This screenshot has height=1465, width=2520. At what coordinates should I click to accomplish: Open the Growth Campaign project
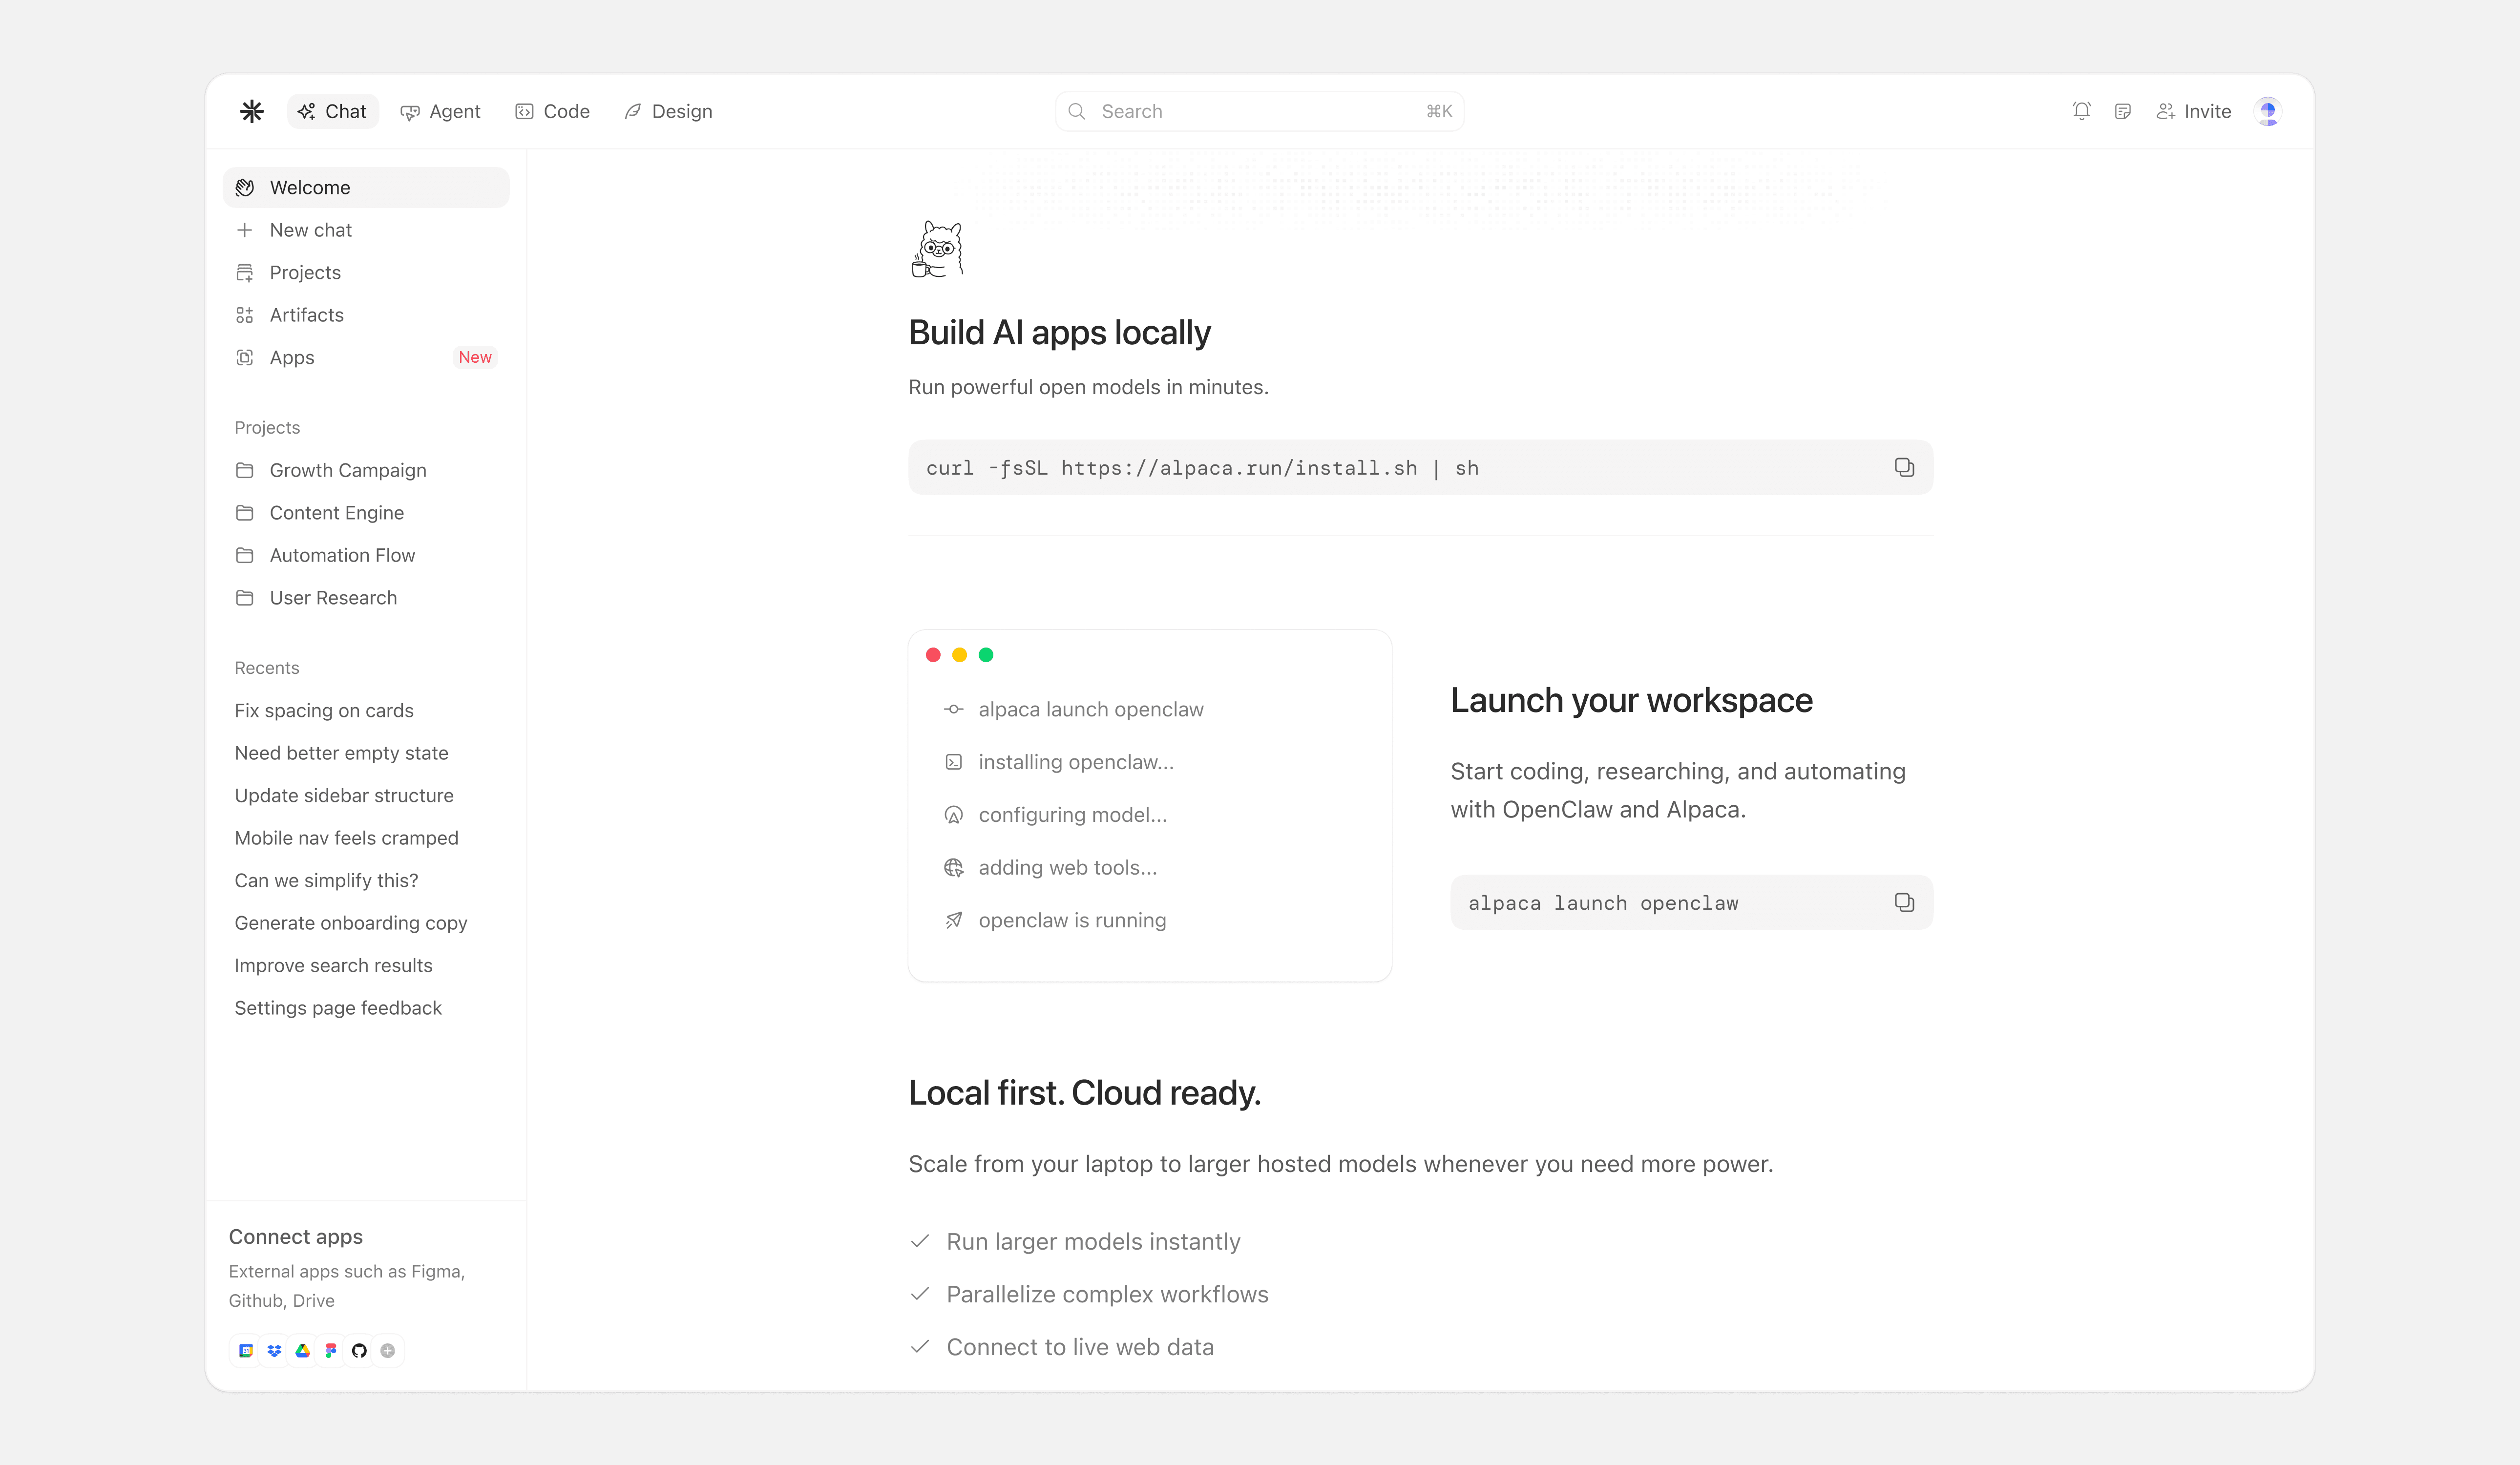(366, 470)
